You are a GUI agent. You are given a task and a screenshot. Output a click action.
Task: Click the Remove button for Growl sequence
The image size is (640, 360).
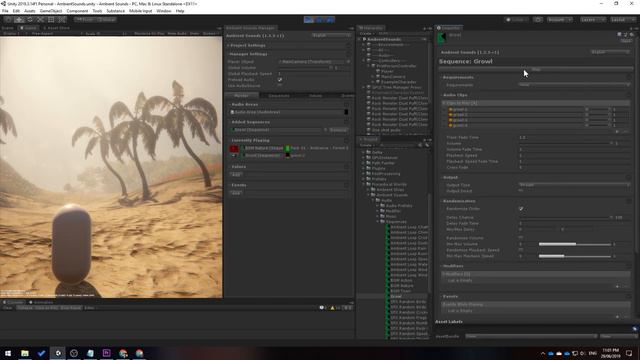[338, 130]
